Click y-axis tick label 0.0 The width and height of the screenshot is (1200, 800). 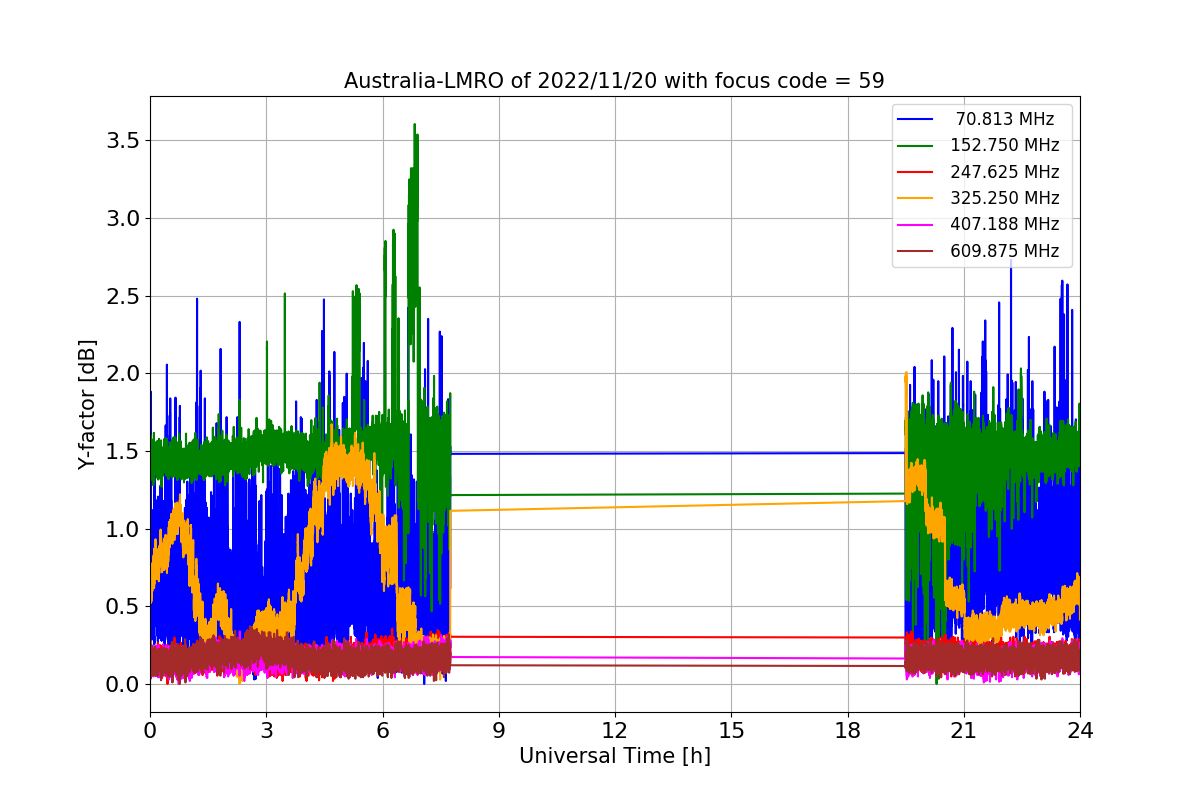122,684
